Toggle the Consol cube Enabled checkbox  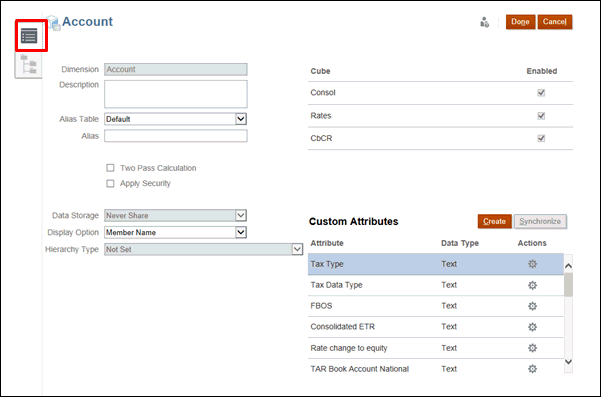pos(541,93)
